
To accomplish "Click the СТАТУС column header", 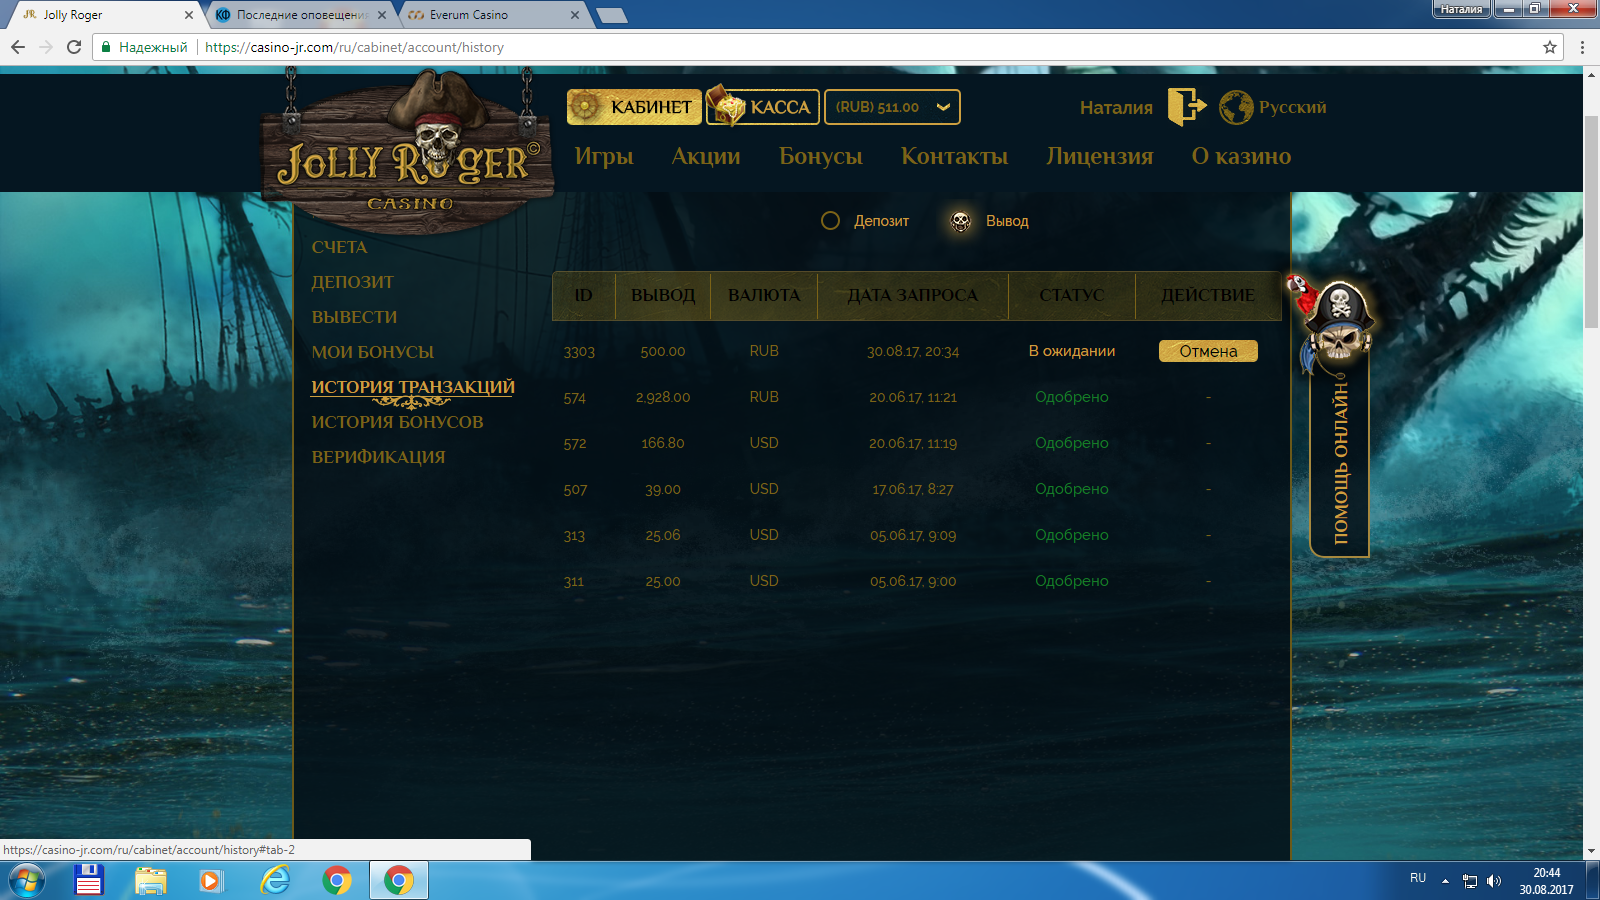I will pos(1071,295).
